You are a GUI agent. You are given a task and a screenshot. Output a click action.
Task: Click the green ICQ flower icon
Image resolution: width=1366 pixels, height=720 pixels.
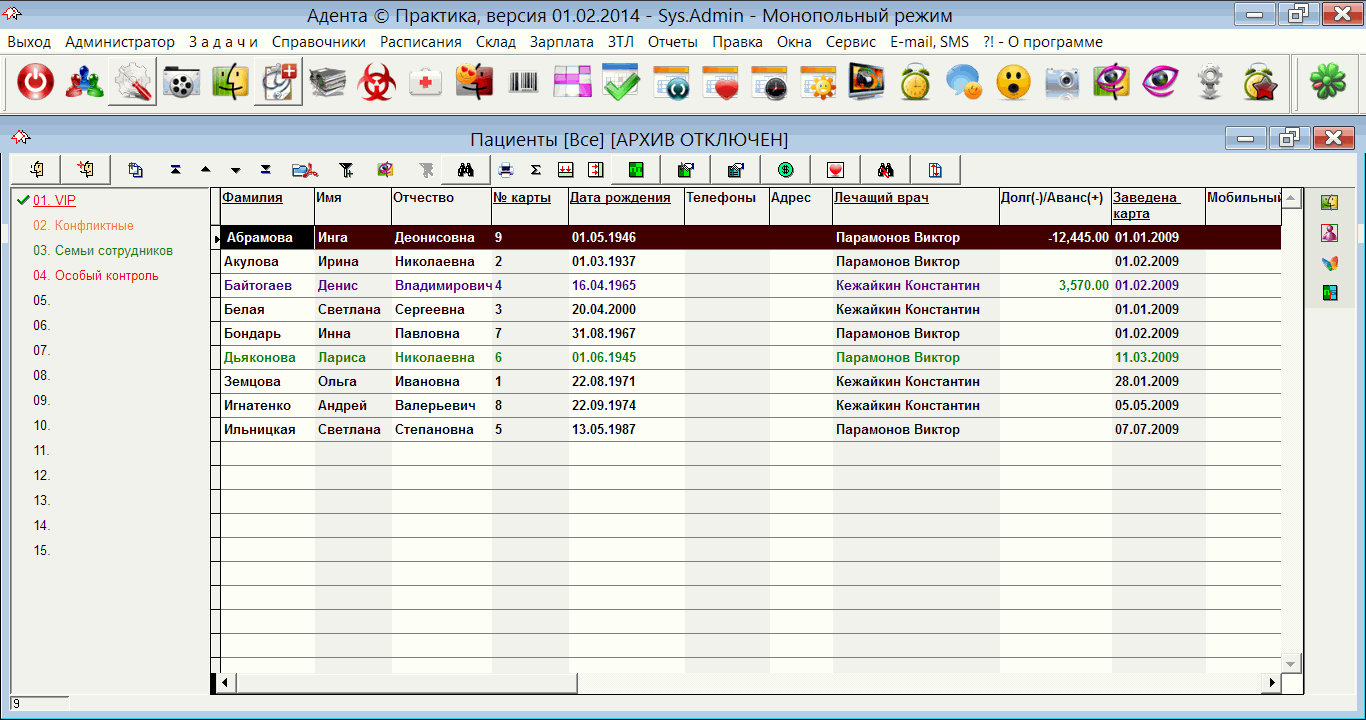1328,83
